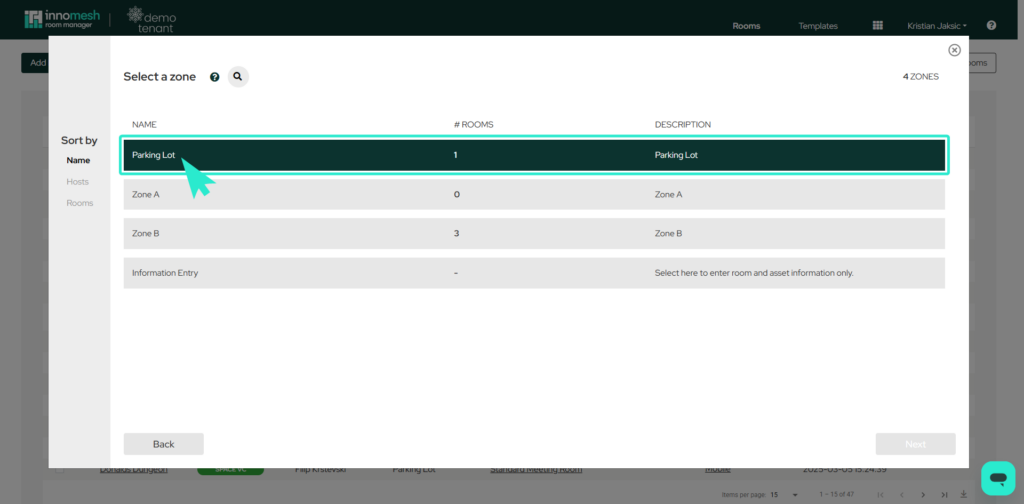The width and height of the screenshot is (1024, 504).
Task: Sort zones by Name
Action: tap(78, 160)
